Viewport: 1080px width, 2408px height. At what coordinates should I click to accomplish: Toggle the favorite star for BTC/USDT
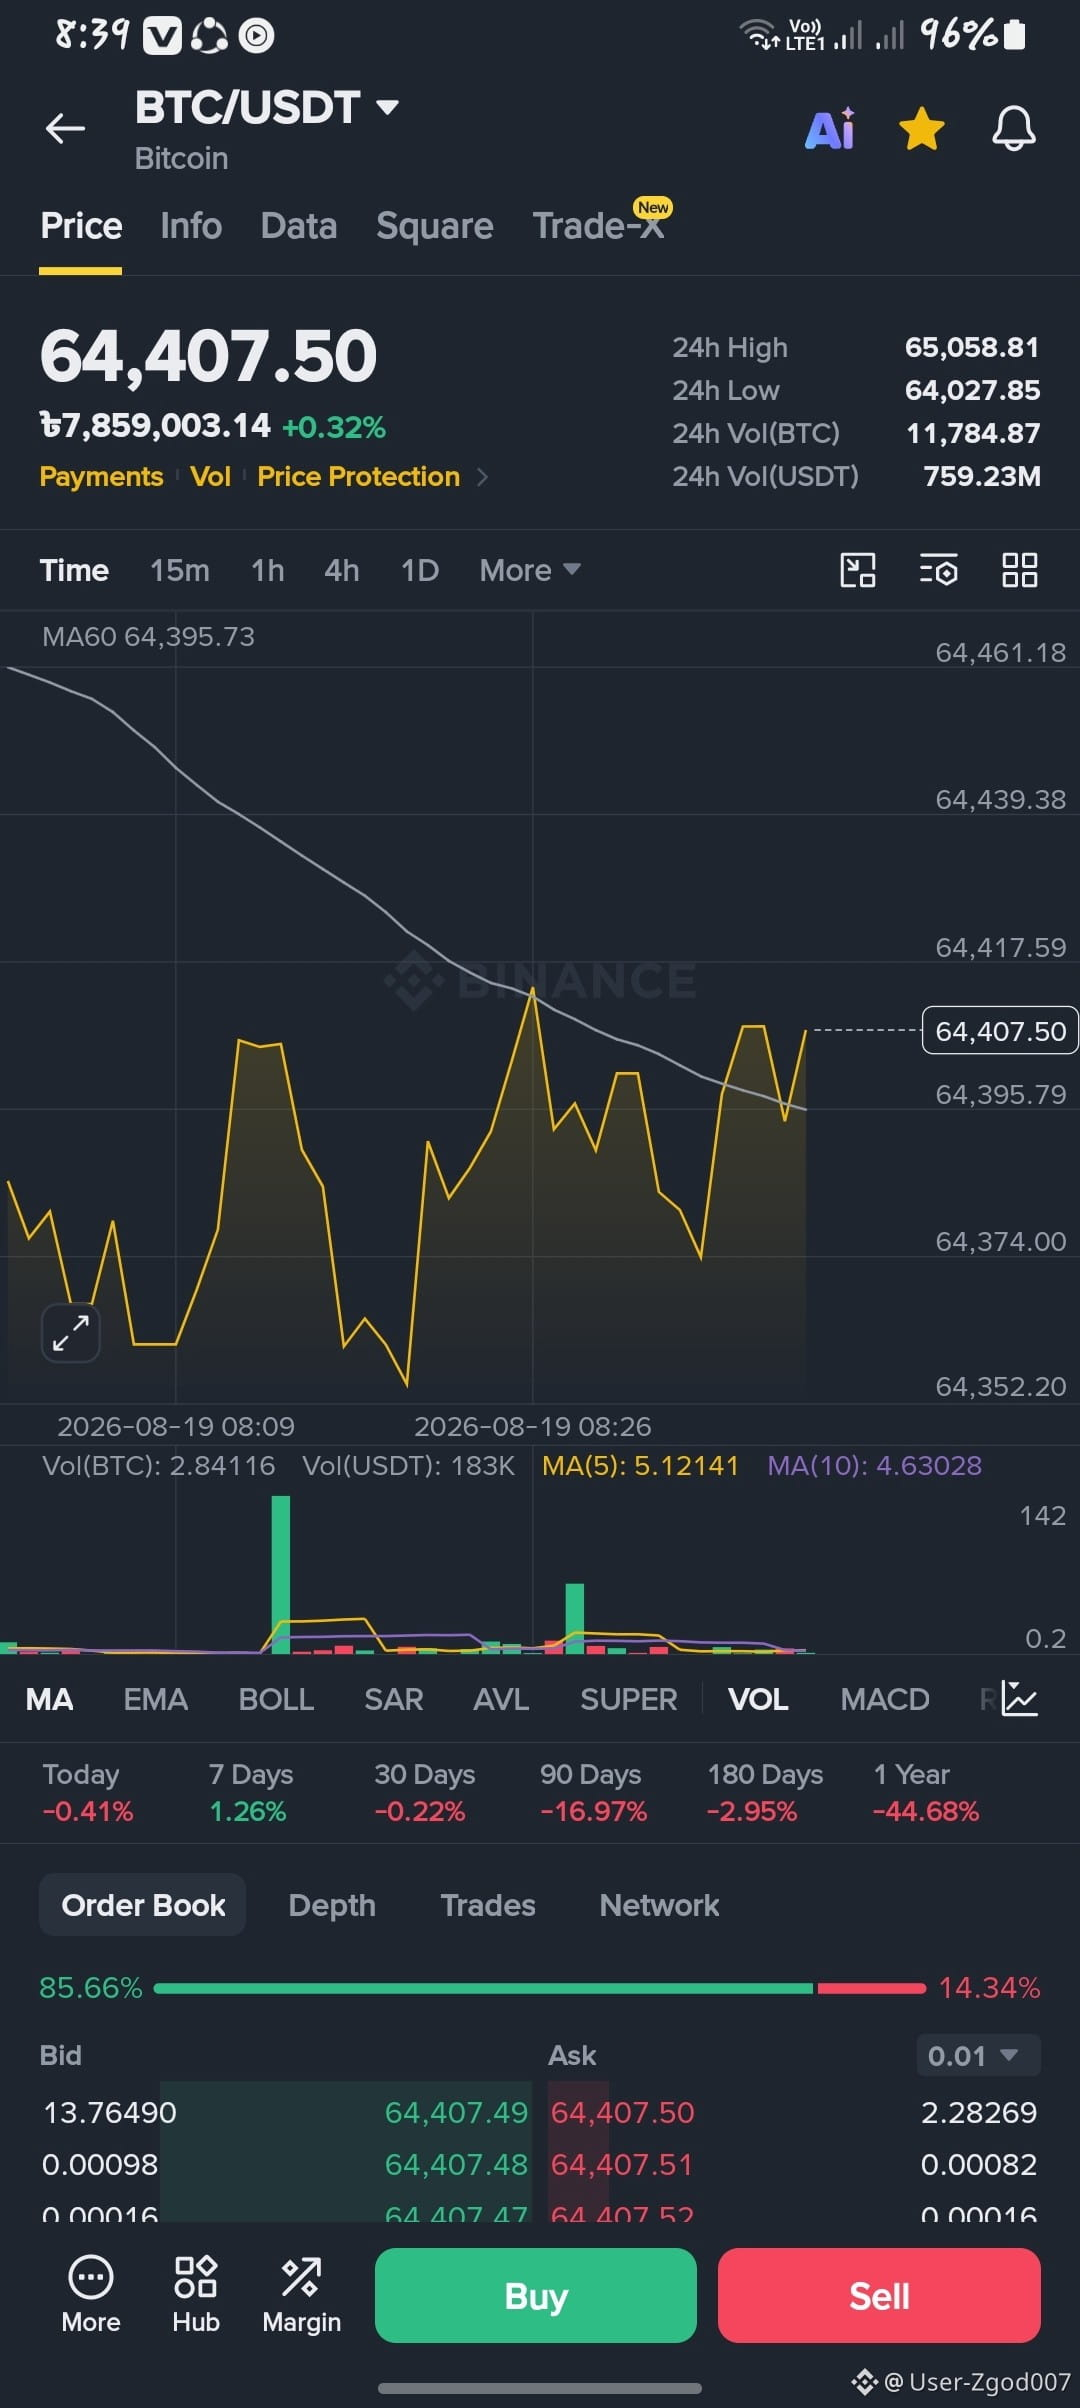pos(921,129)
